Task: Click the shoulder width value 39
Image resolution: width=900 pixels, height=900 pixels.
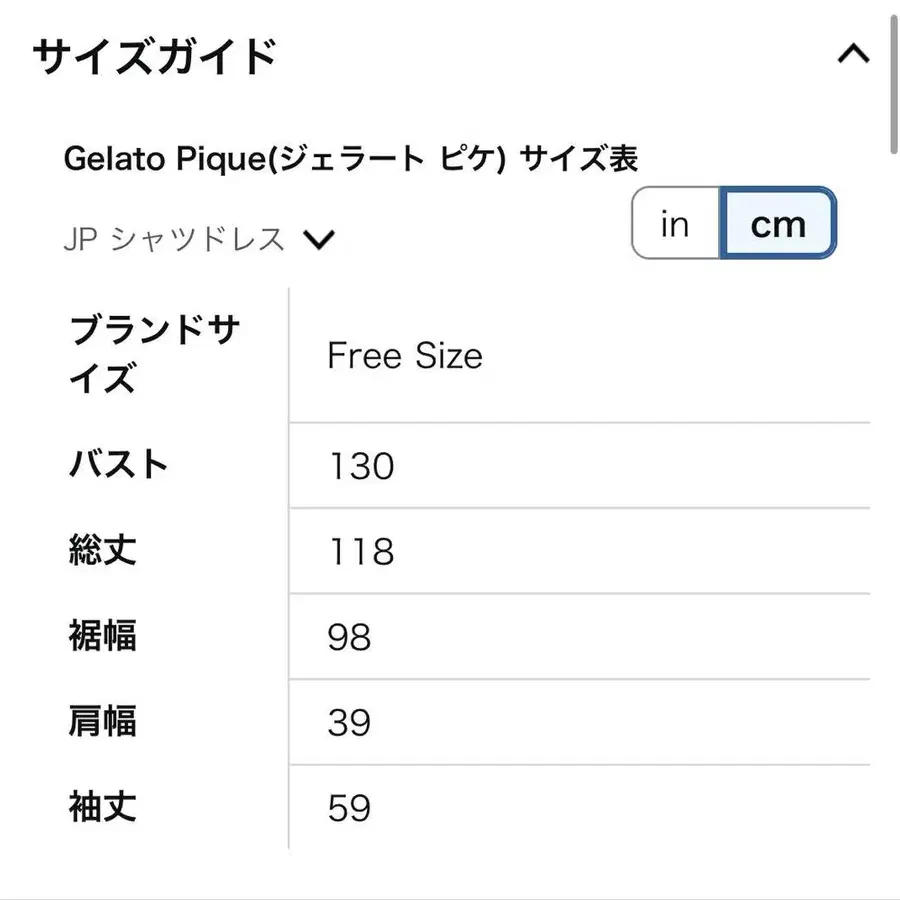Action: pos(349,723)
